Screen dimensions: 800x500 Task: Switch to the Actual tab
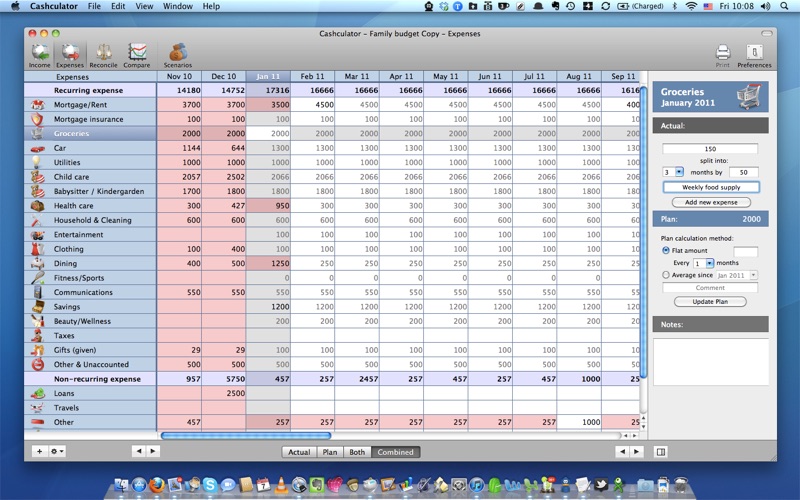tap(299, 452)
